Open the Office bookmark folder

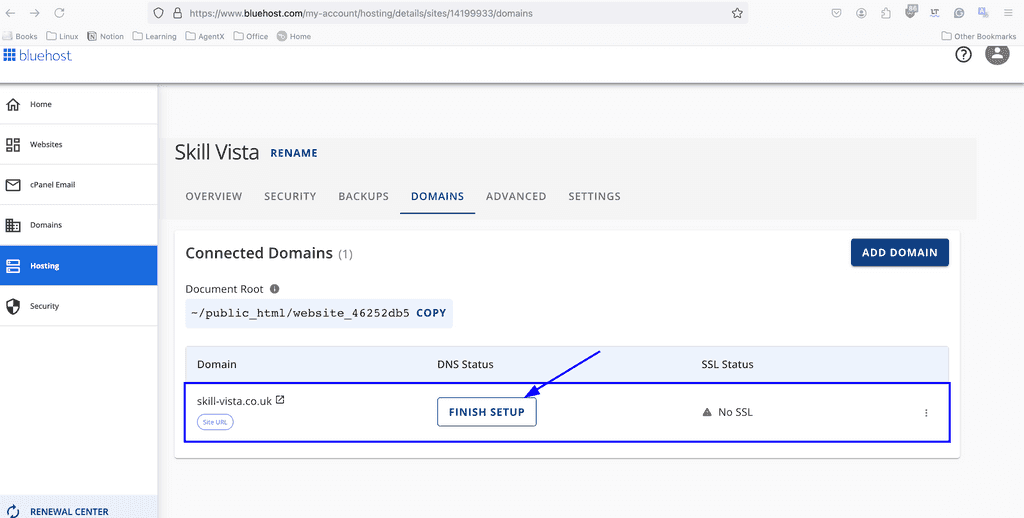point(251,37)
